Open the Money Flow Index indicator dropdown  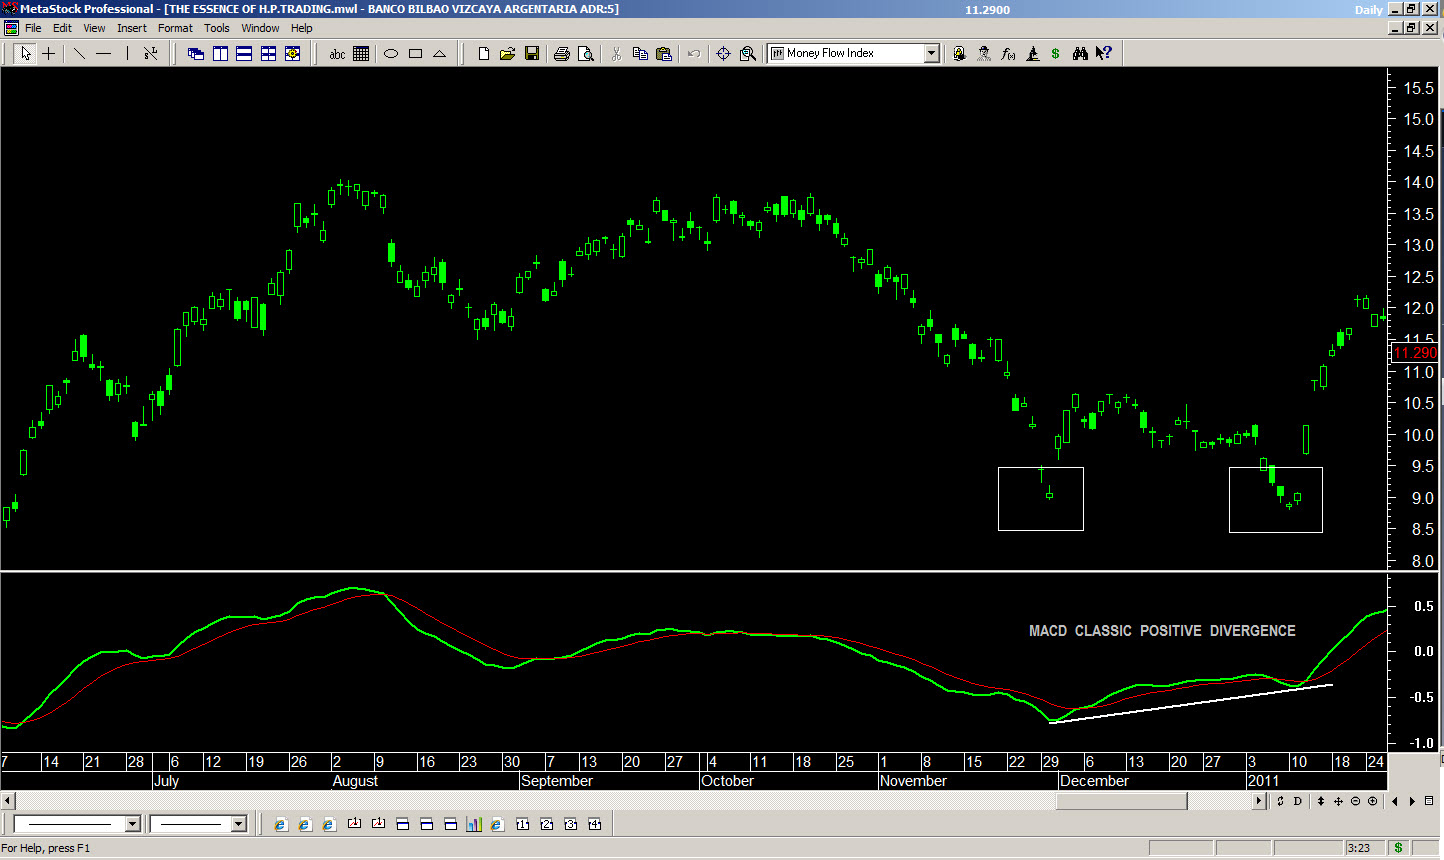pos(931,54)
